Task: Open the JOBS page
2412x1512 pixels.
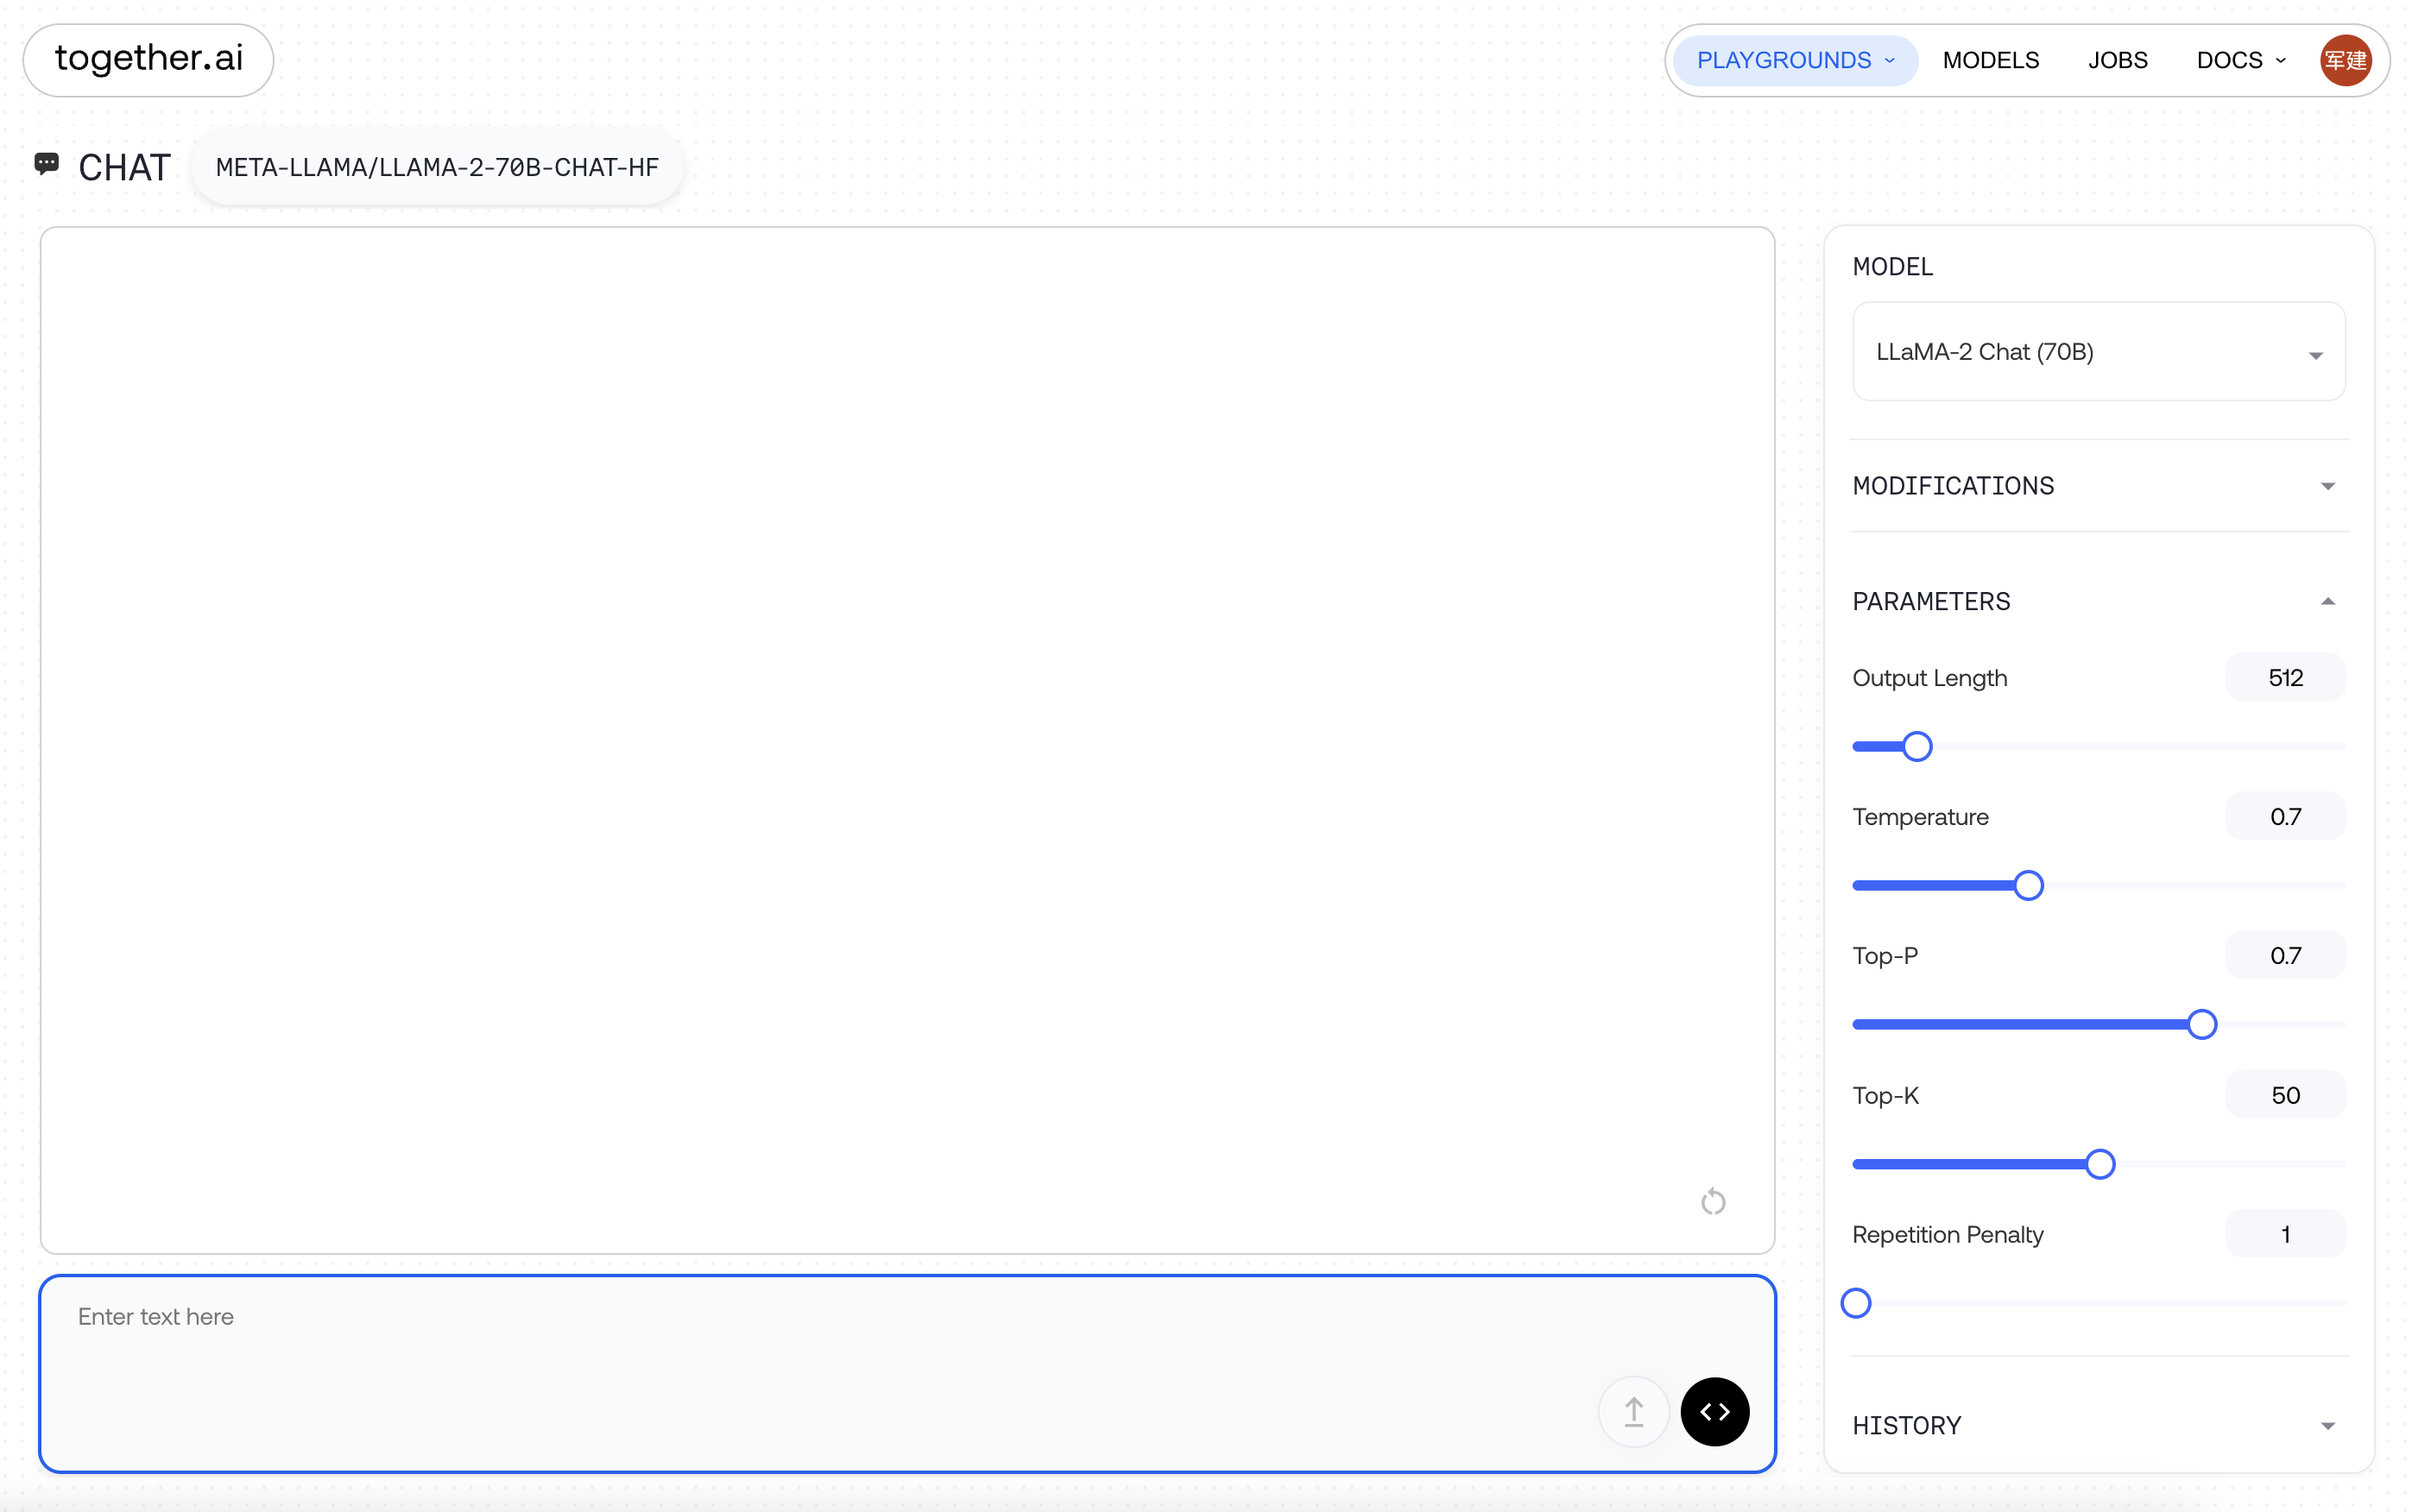Action: click(2117, 61)
